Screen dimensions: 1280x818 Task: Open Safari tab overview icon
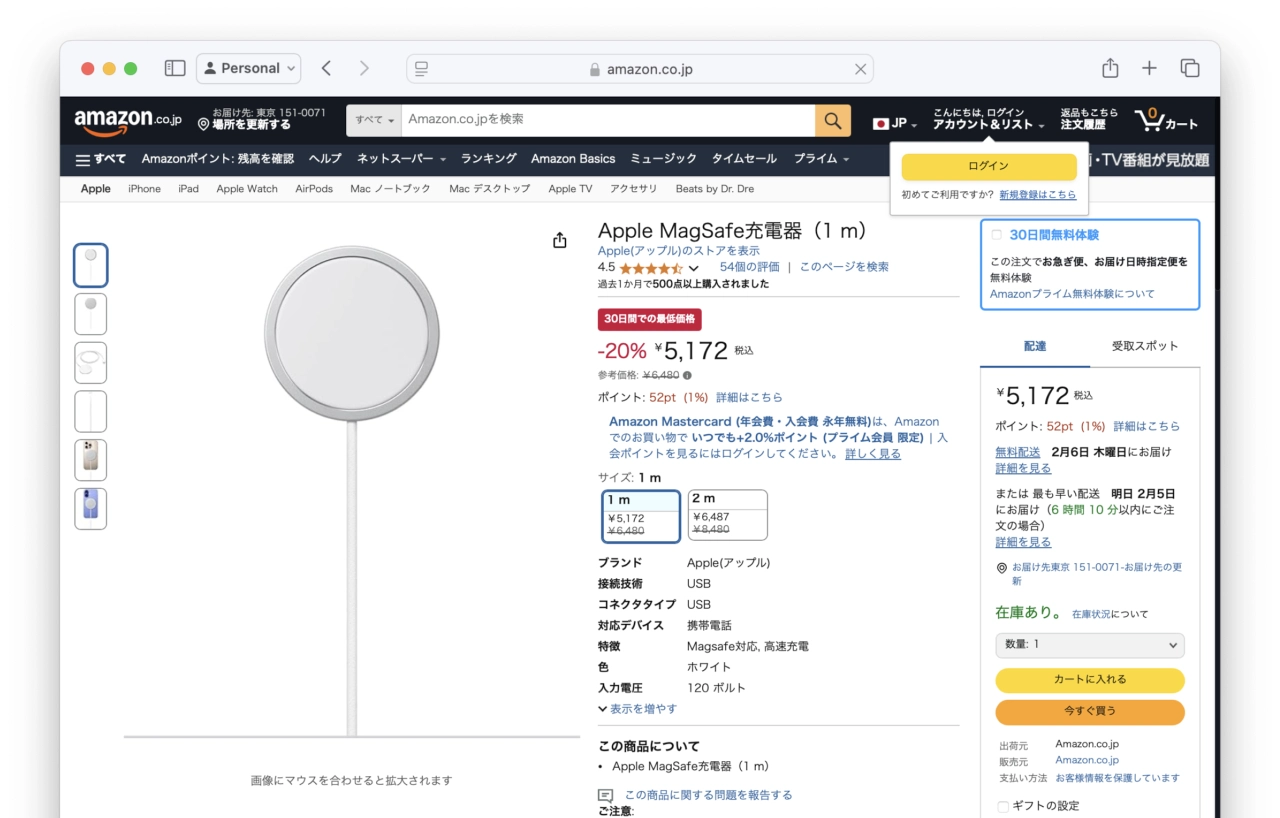1190,68
